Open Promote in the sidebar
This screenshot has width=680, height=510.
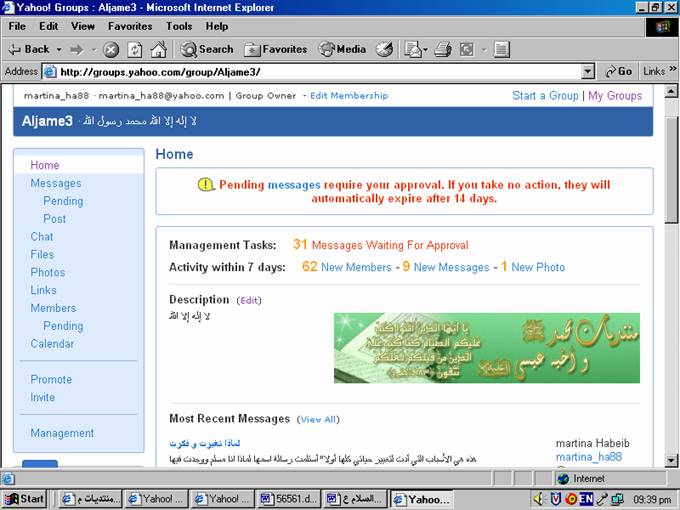pyautogui.click(x=51, y=379)
